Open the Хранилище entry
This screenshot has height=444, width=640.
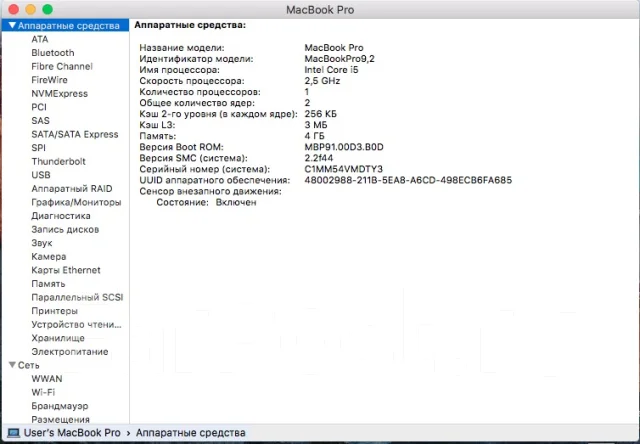click(x=58, y=338)
